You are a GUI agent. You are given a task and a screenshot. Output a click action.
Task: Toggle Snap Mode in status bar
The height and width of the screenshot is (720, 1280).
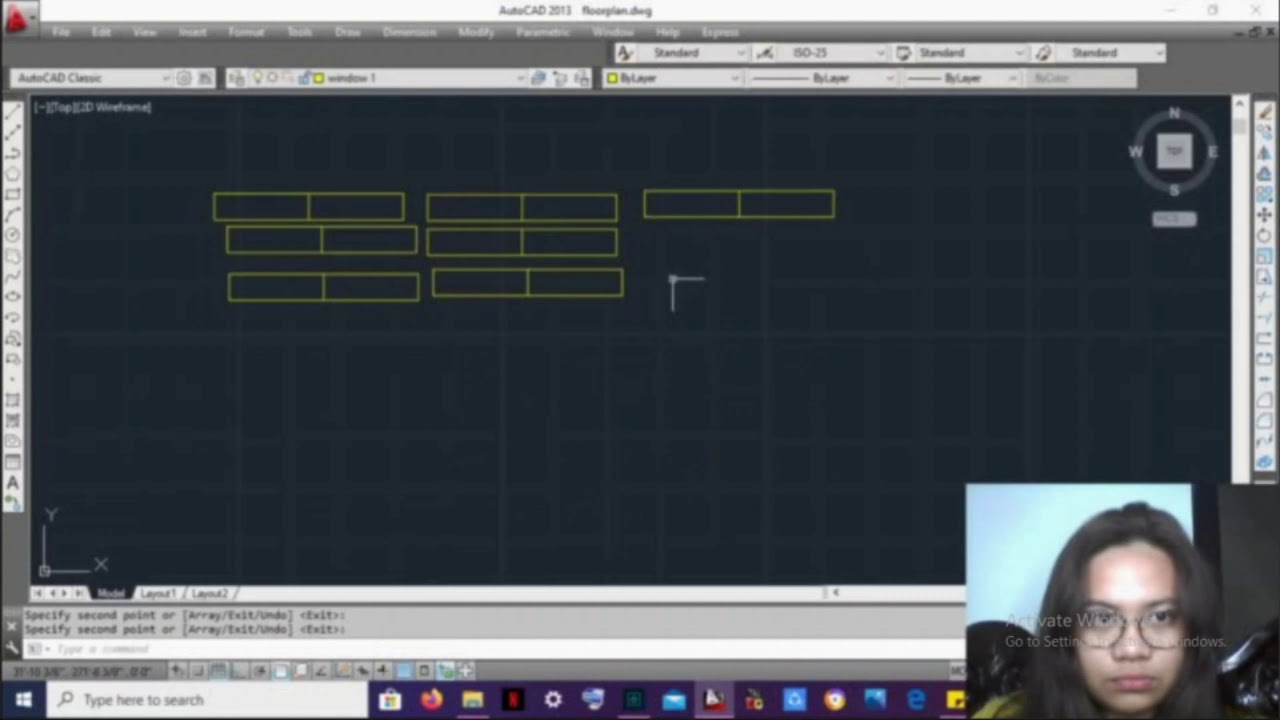point(198,671)
